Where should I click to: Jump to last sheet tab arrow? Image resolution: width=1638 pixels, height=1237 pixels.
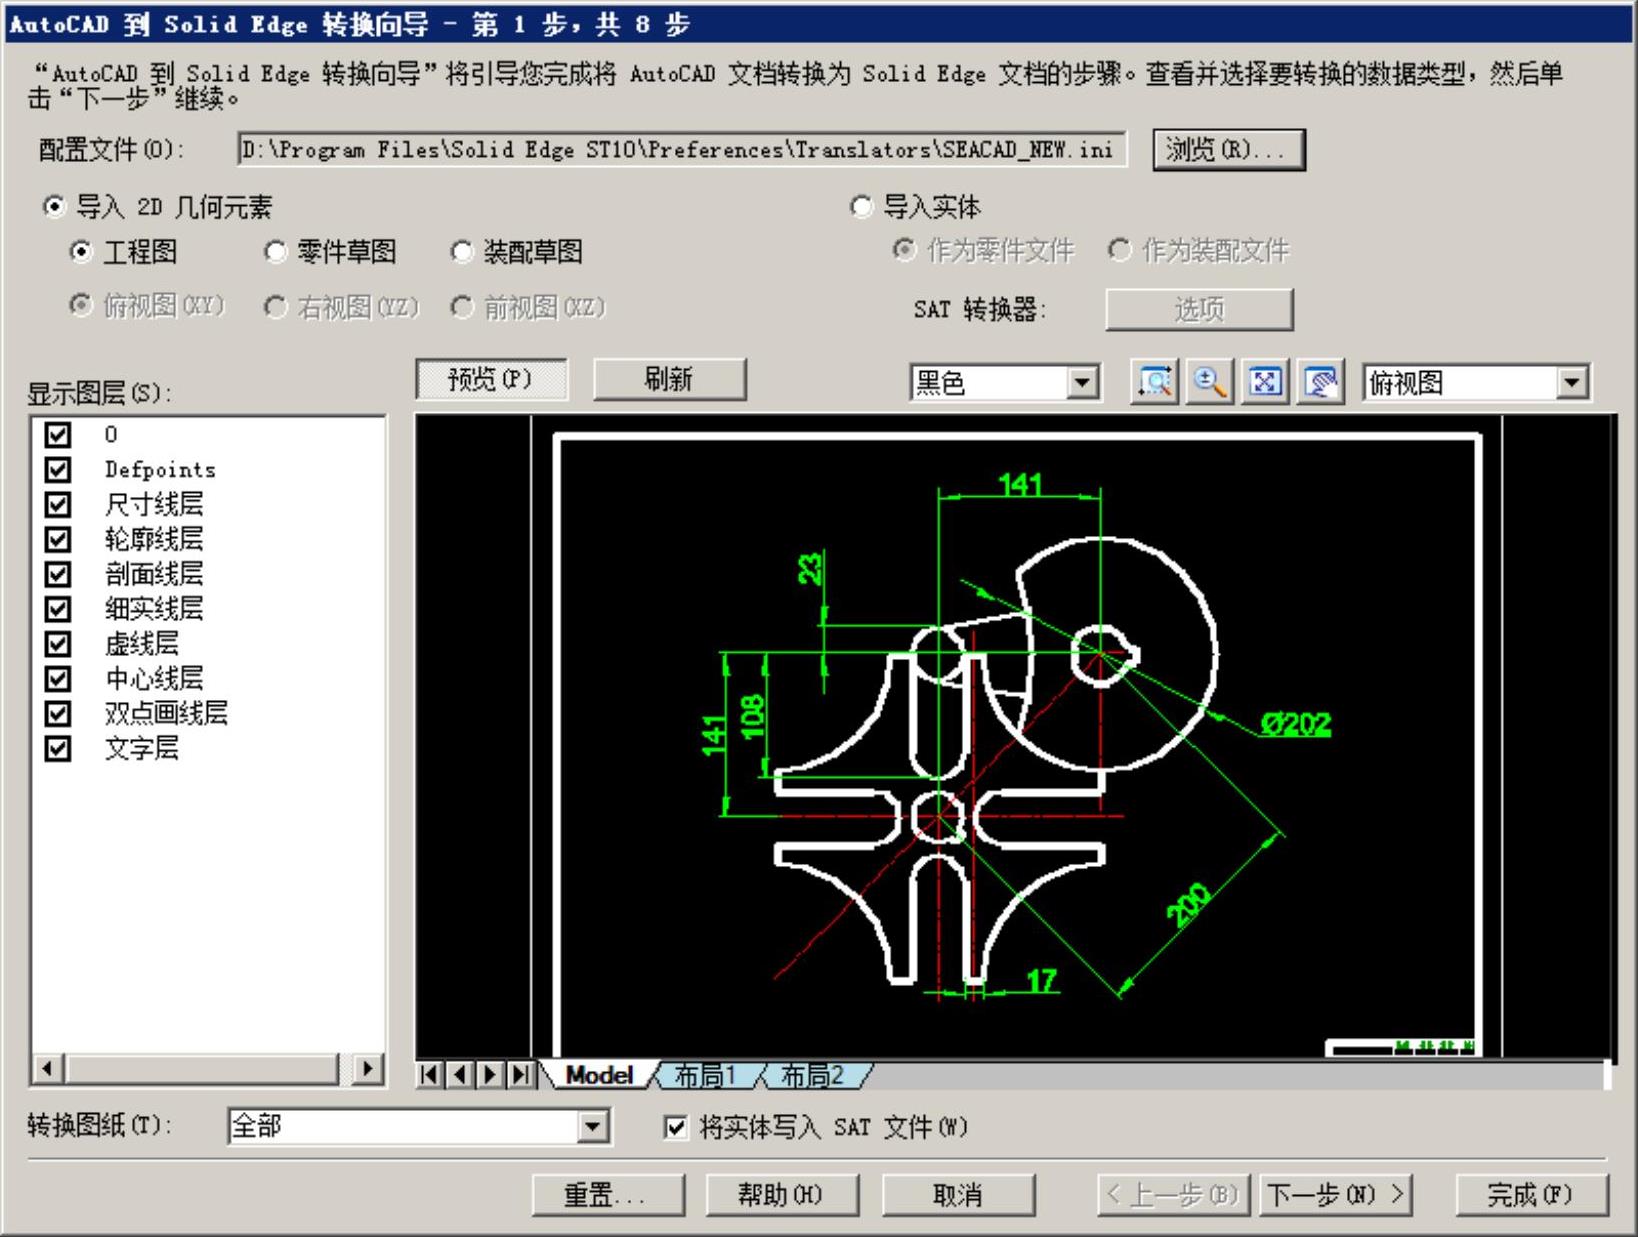pos(520,1075)
